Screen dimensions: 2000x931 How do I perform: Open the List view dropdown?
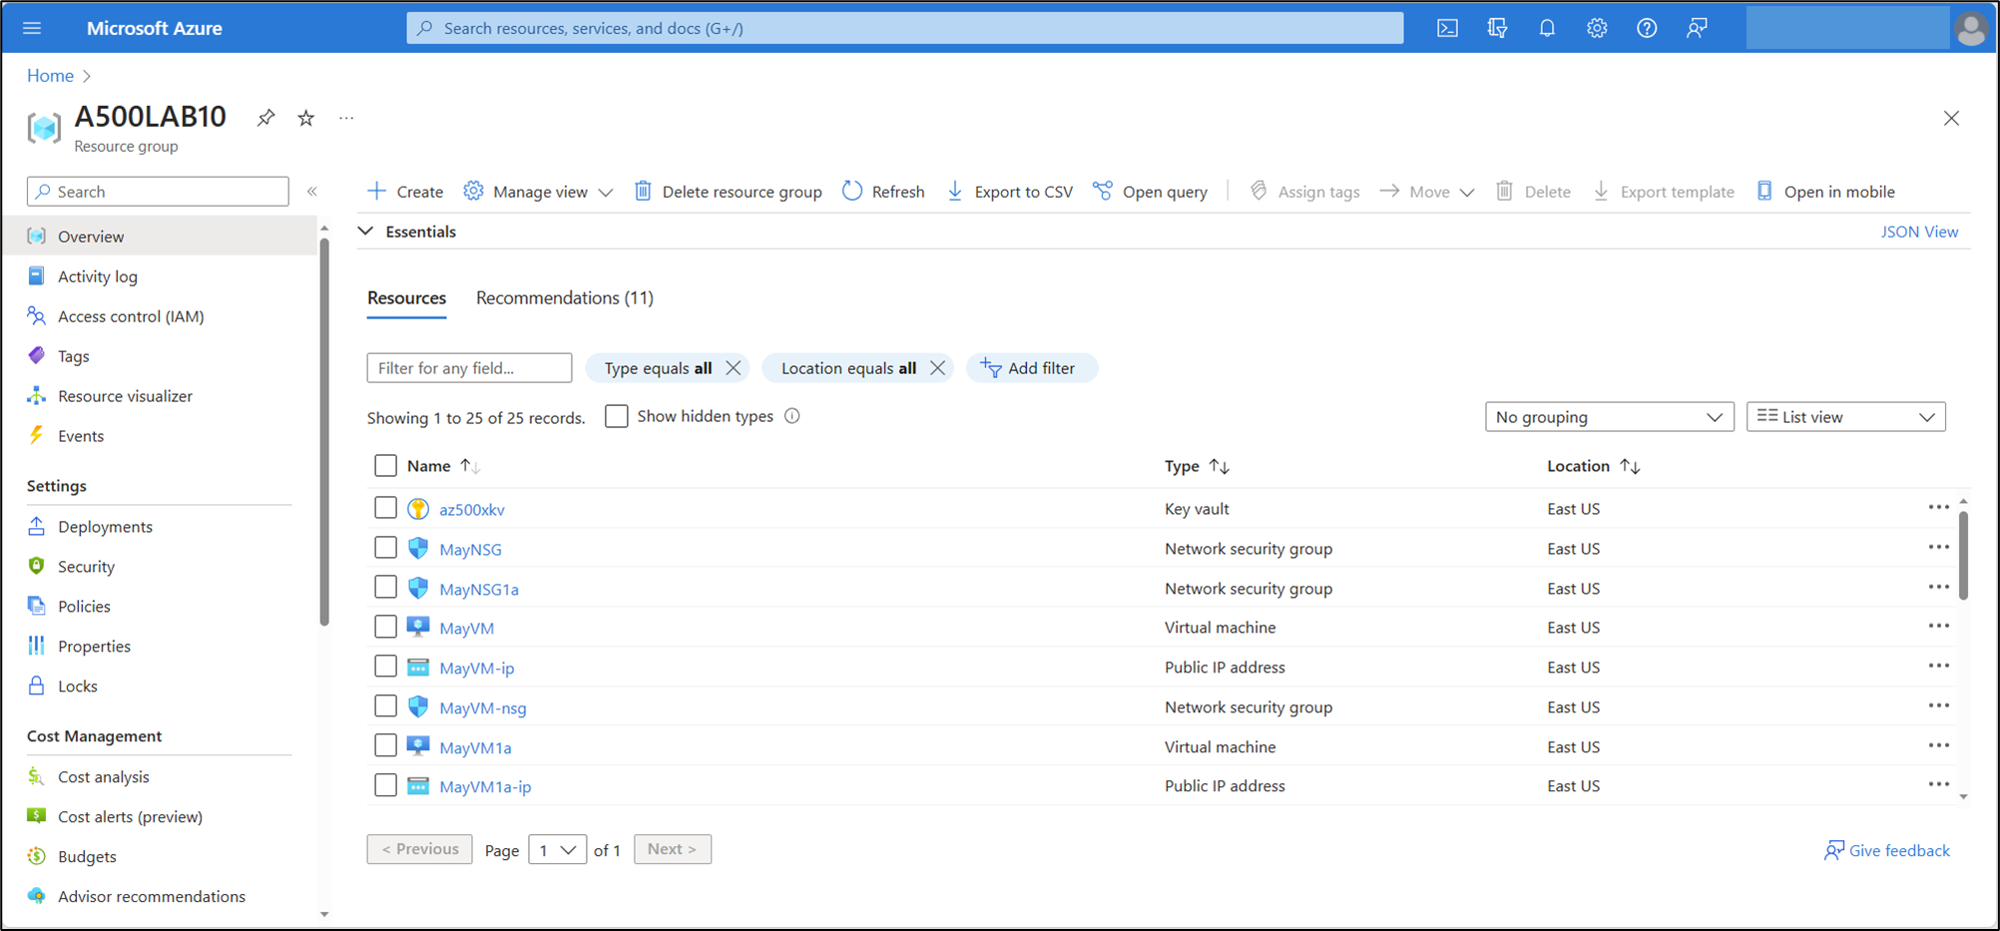click(1846, 417)
